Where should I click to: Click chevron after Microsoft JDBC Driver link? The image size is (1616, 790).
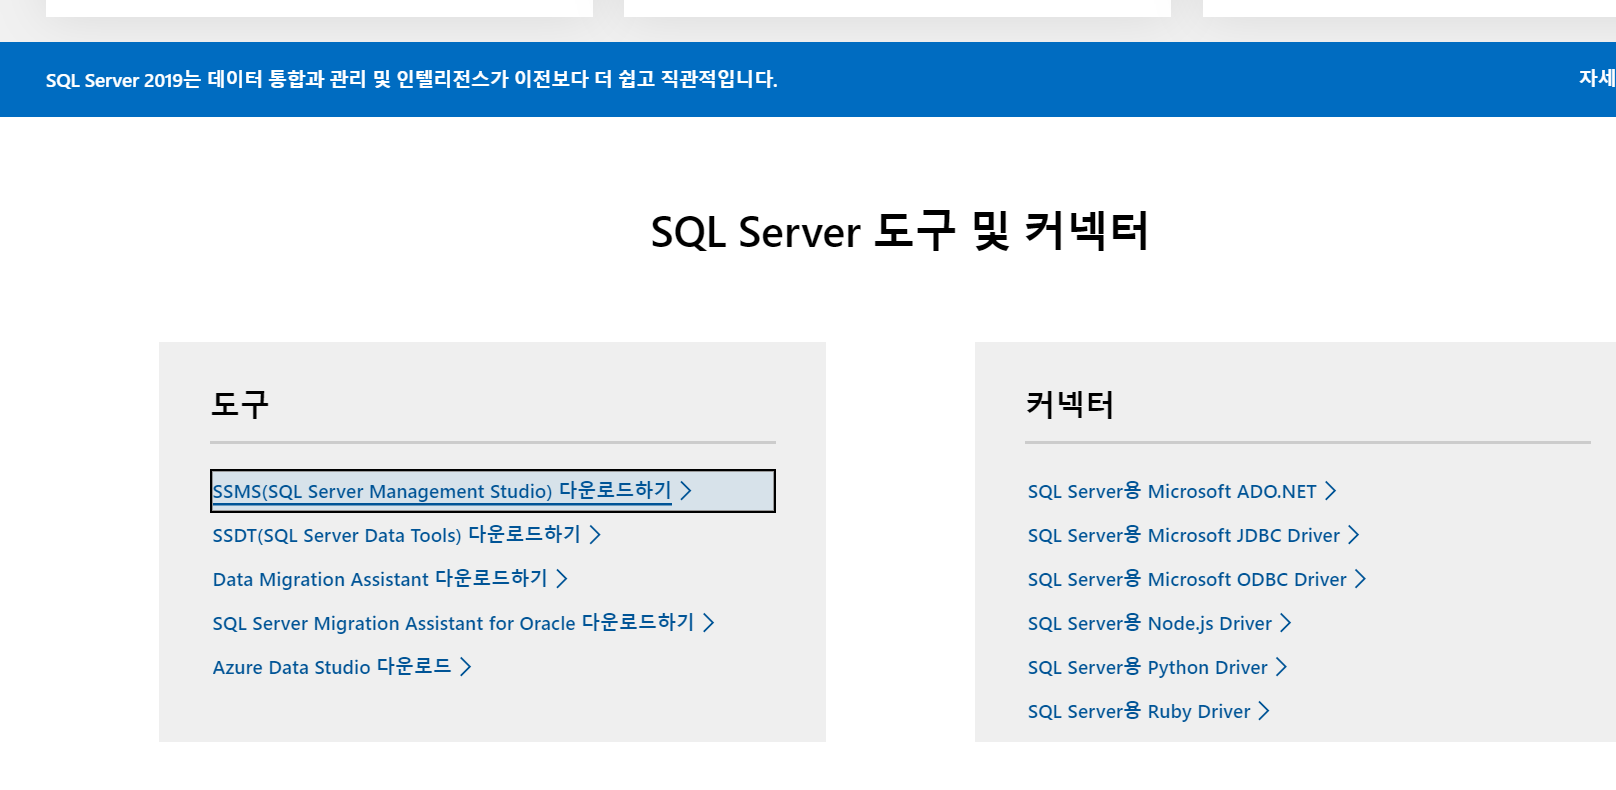click(1354, 535)
